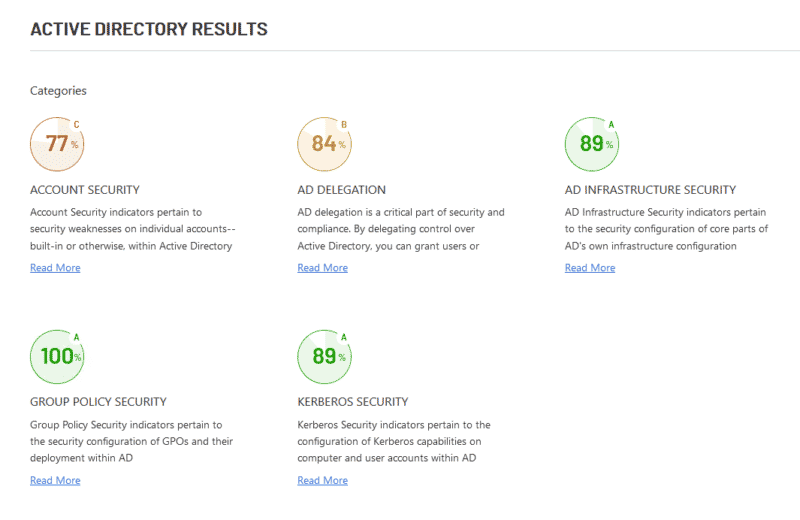Select the KERBEROS SECURITY category title
Viewport: 800px width, 520px height.
(x=353, y=402)
